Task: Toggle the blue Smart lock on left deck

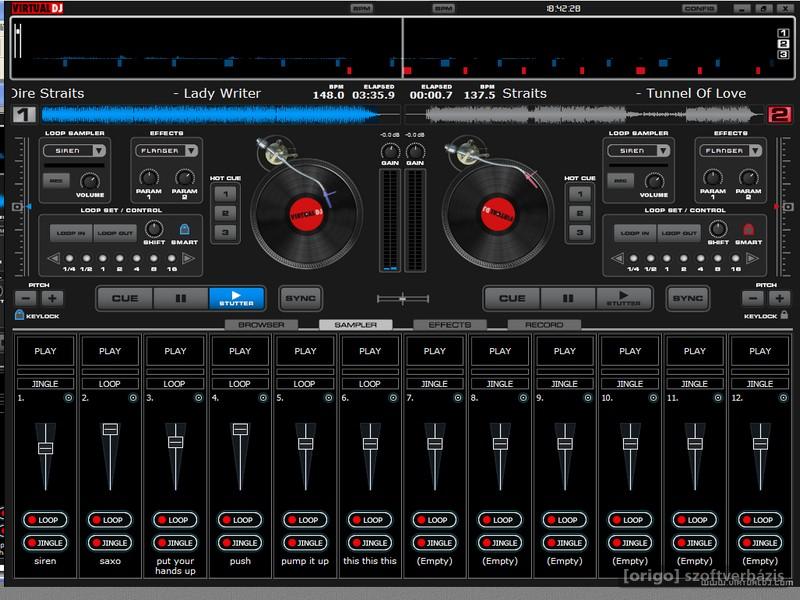Action: pyautogui.click(x=184, y=229)
